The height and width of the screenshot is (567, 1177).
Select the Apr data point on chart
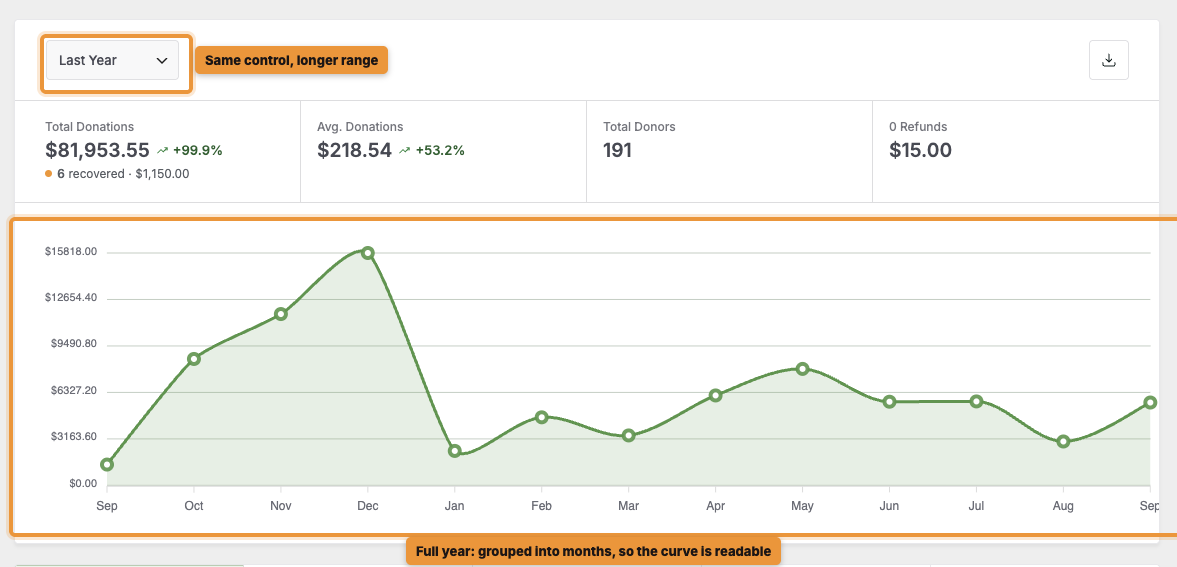pyautogui.click(x=715, y=395)
